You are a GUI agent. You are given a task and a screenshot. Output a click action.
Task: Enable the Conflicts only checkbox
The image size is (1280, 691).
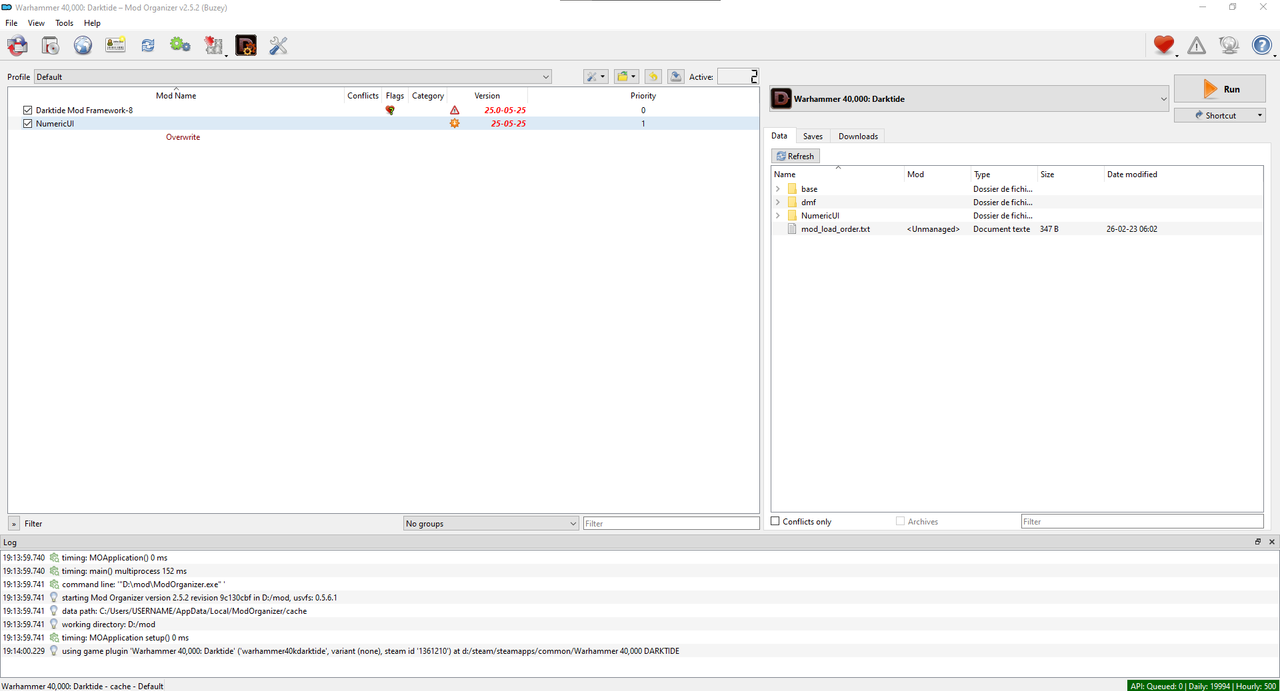[775, 521]
